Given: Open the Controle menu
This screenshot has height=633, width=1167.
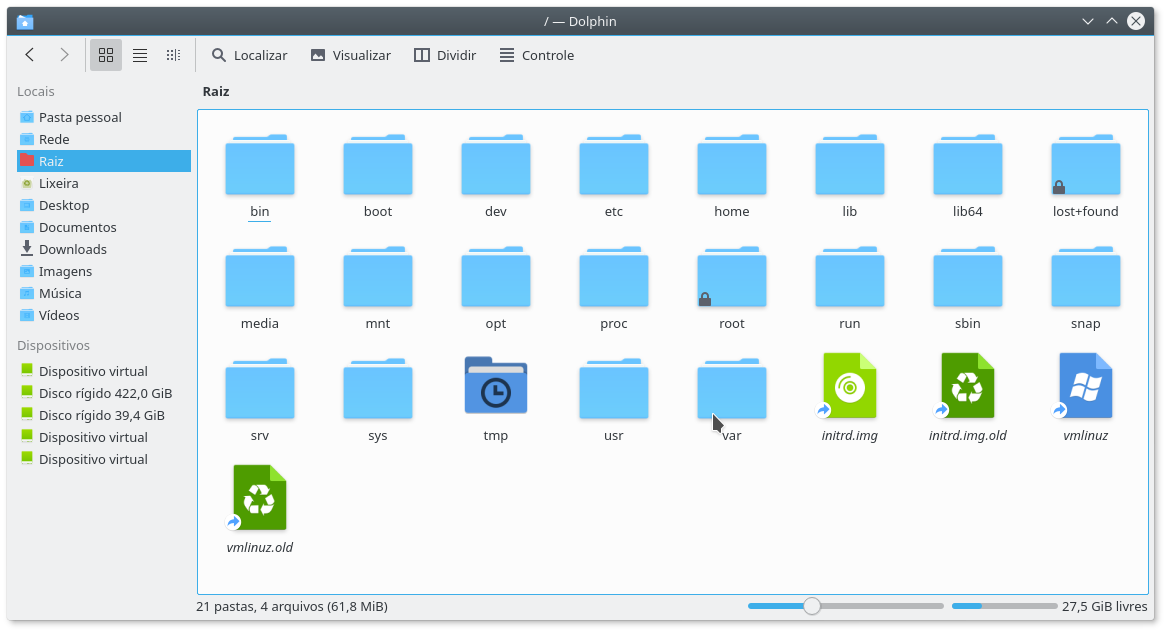Looking at the screenshot, I should click(x=536, y=55).
